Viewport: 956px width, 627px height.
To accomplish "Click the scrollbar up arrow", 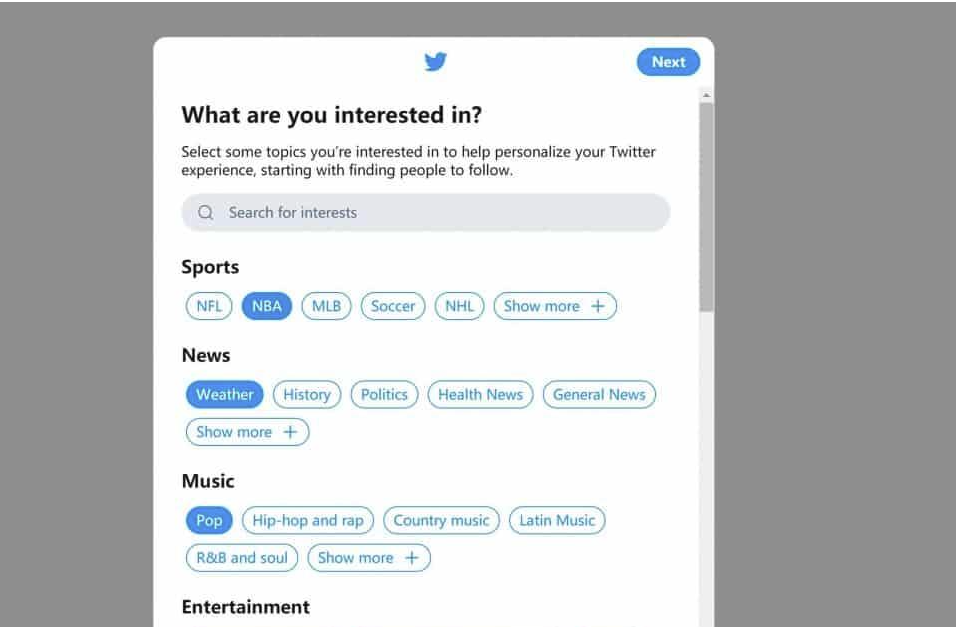I will pos(707,96).
